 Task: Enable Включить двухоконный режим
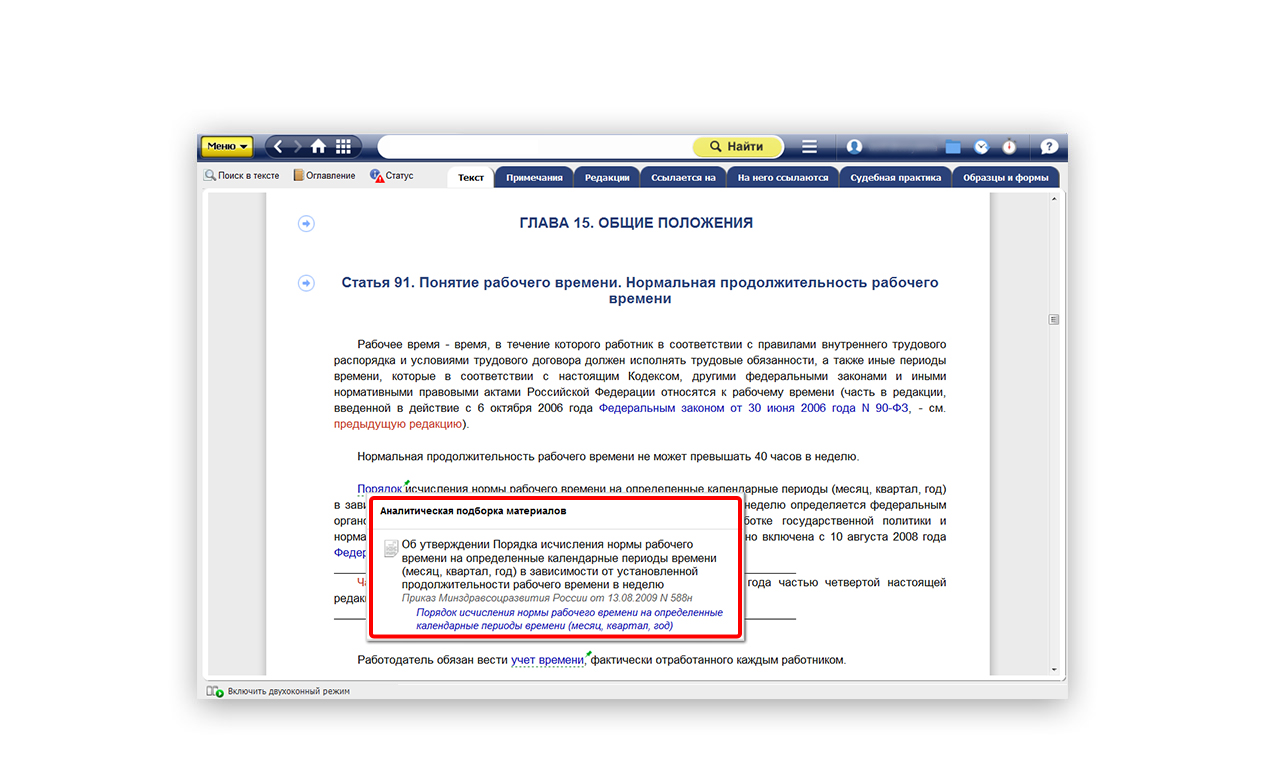(278, 691)
